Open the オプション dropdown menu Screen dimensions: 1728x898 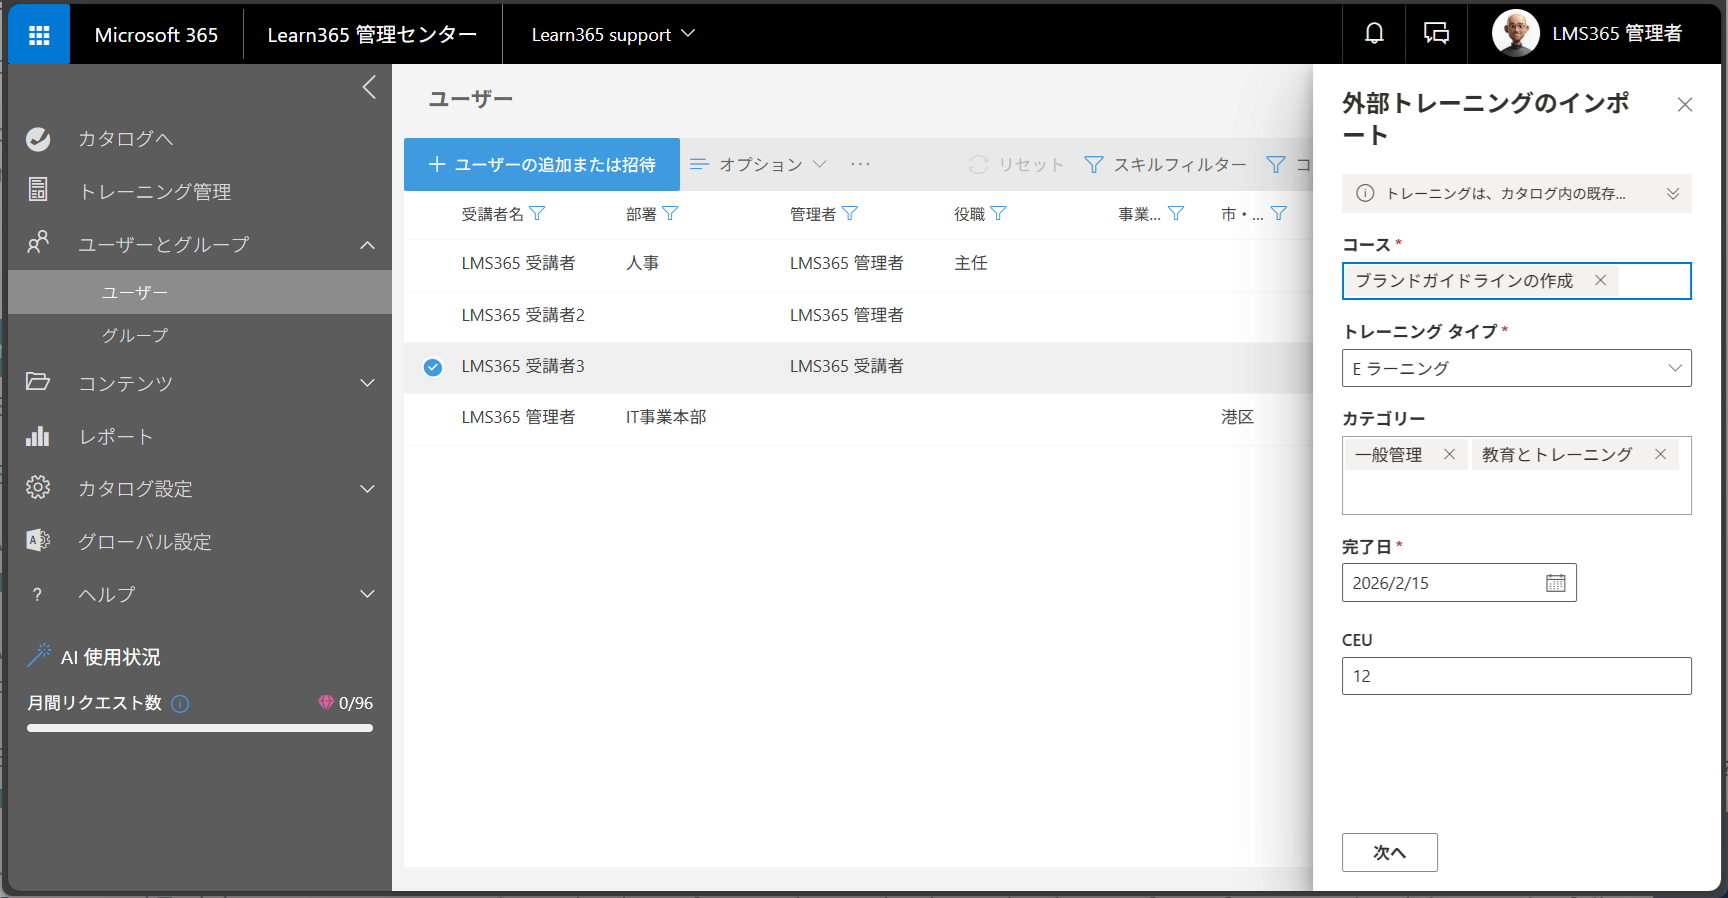pos(759,164)
